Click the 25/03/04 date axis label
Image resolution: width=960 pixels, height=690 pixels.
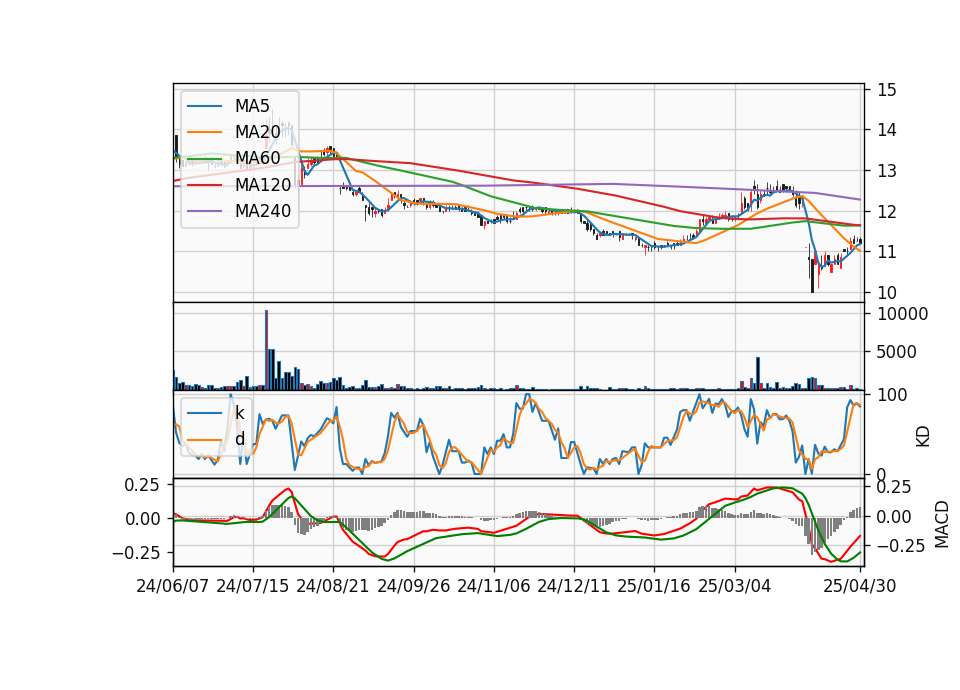point(735,586)
